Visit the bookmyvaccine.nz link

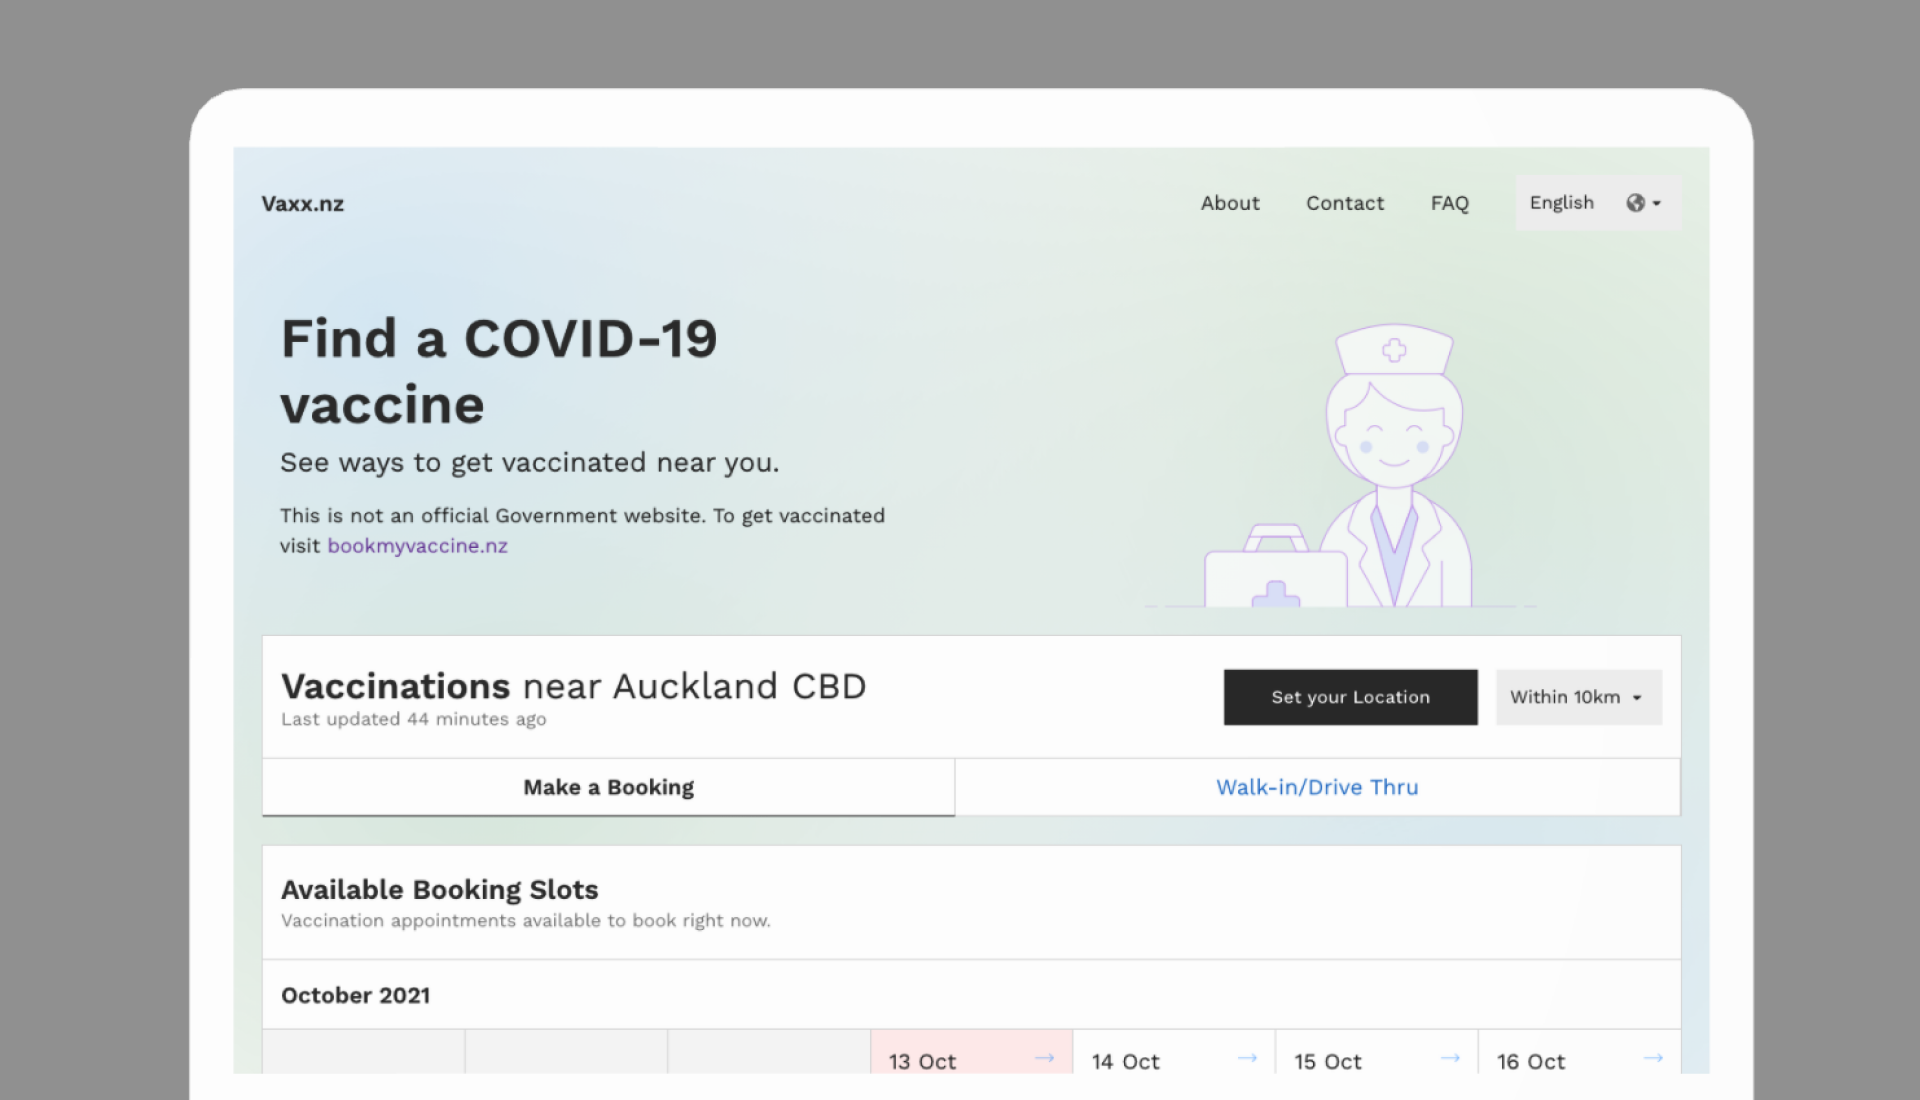[x=418, y=546]
